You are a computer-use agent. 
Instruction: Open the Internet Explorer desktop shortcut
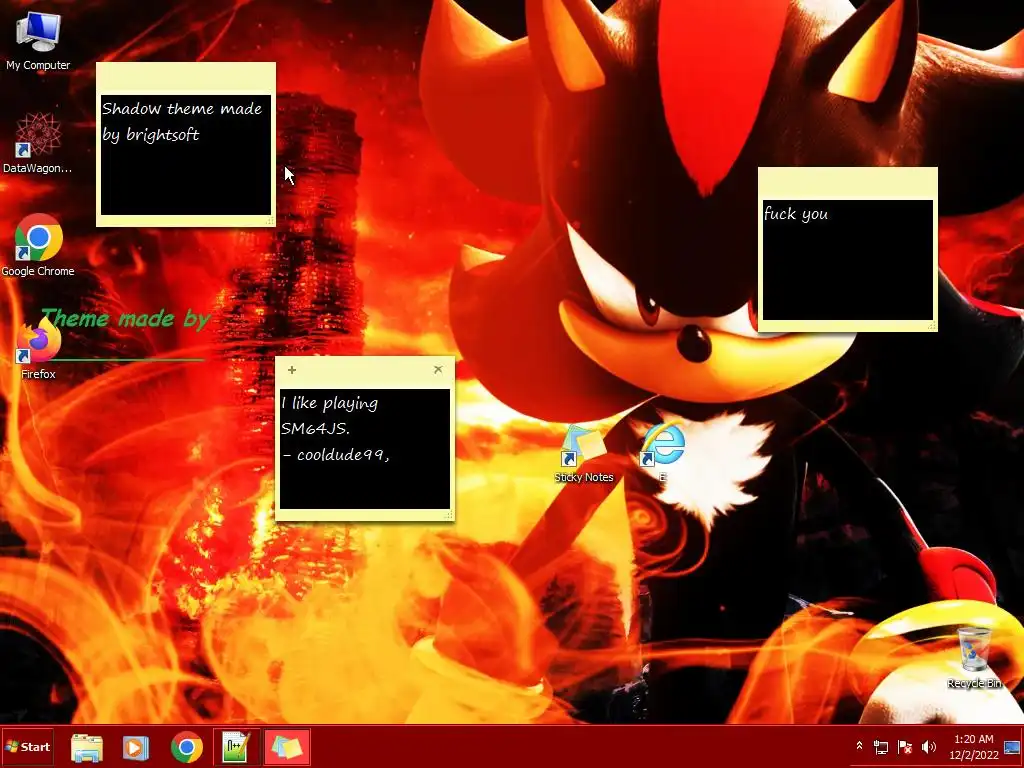click(663, 452)
